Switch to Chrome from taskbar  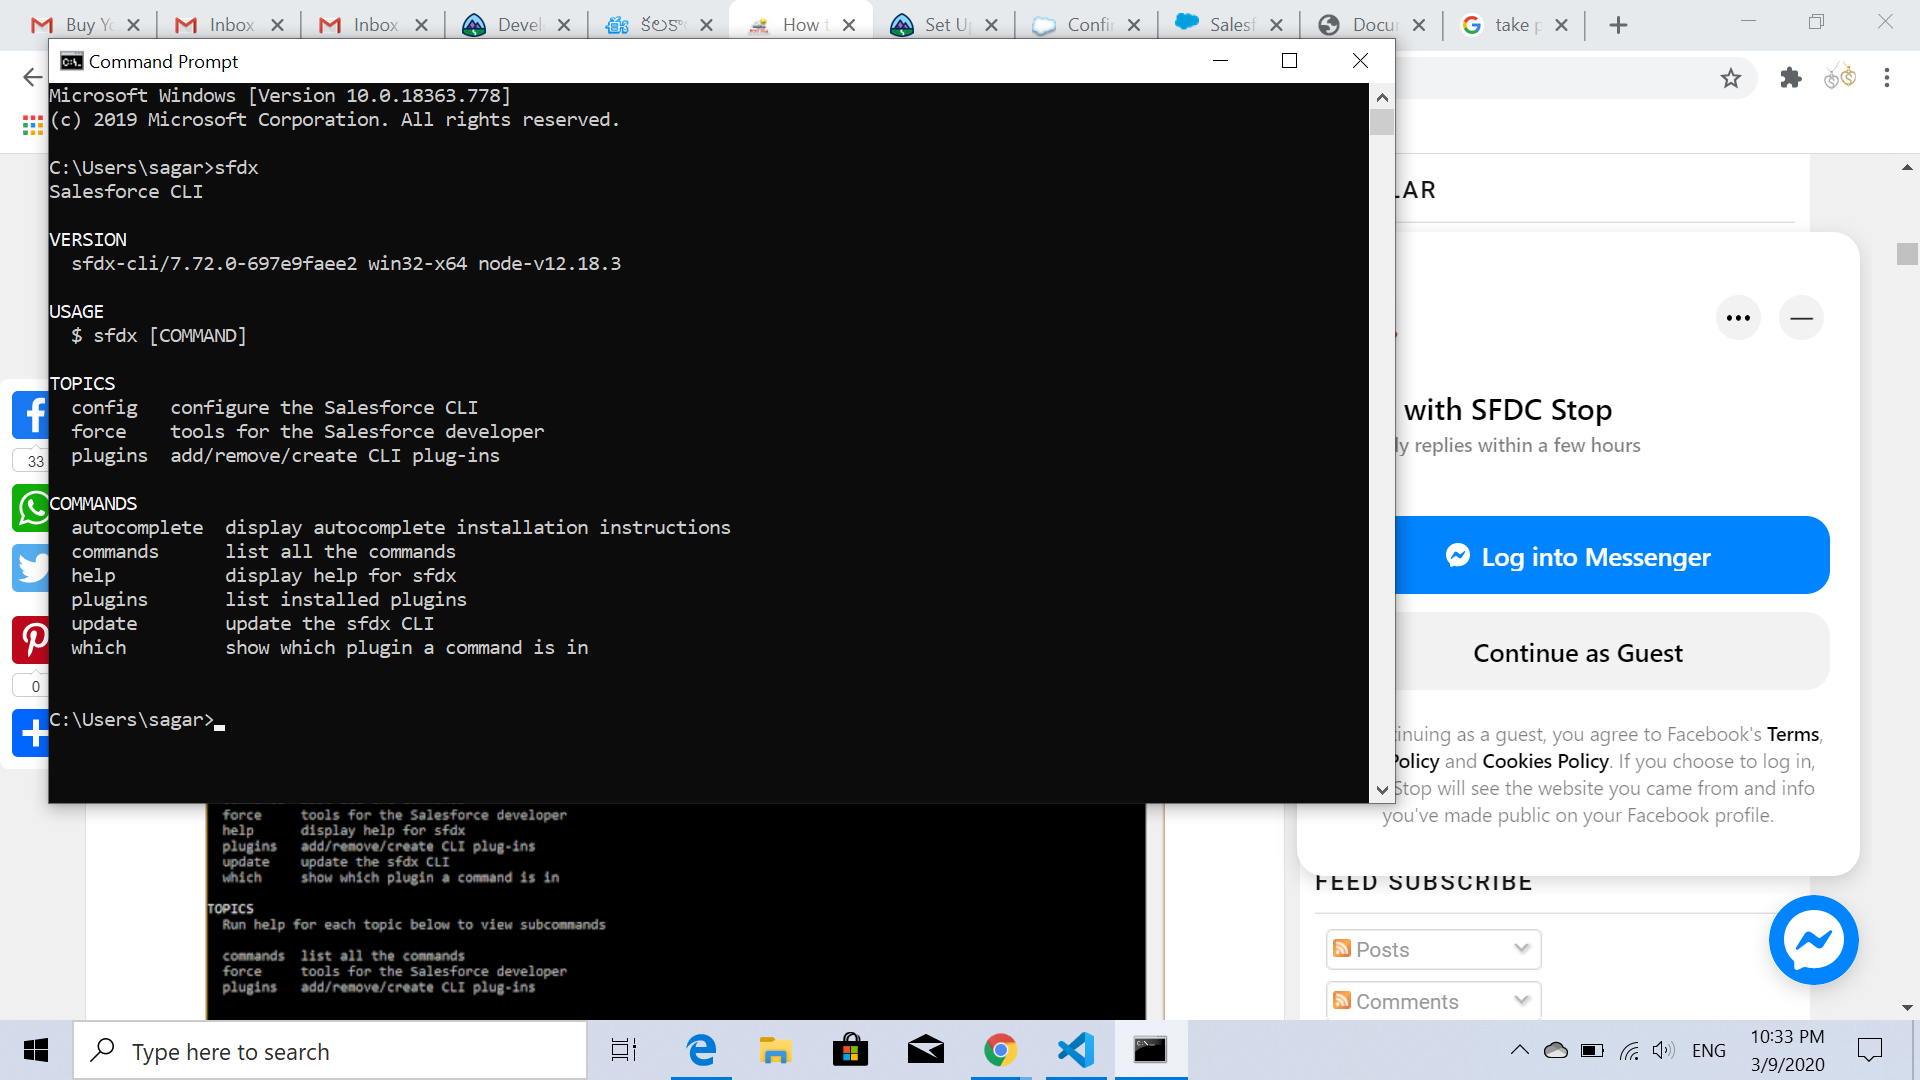click(1000, 1050)
